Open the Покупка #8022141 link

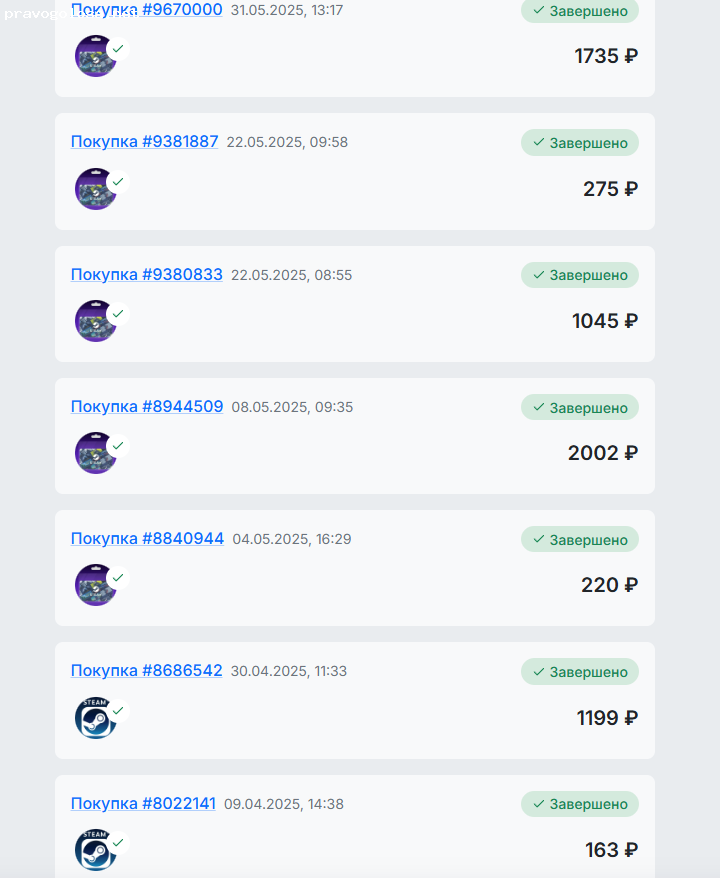click(x=143, y=803)
